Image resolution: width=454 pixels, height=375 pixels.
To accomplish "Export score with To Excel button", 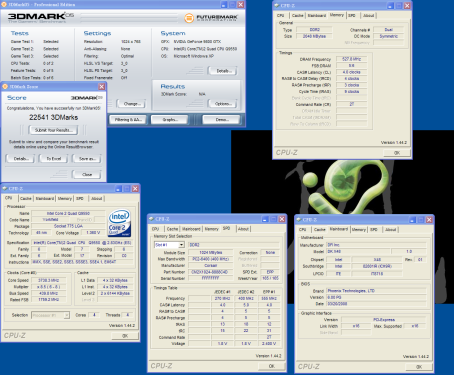I will click(54, 159).
